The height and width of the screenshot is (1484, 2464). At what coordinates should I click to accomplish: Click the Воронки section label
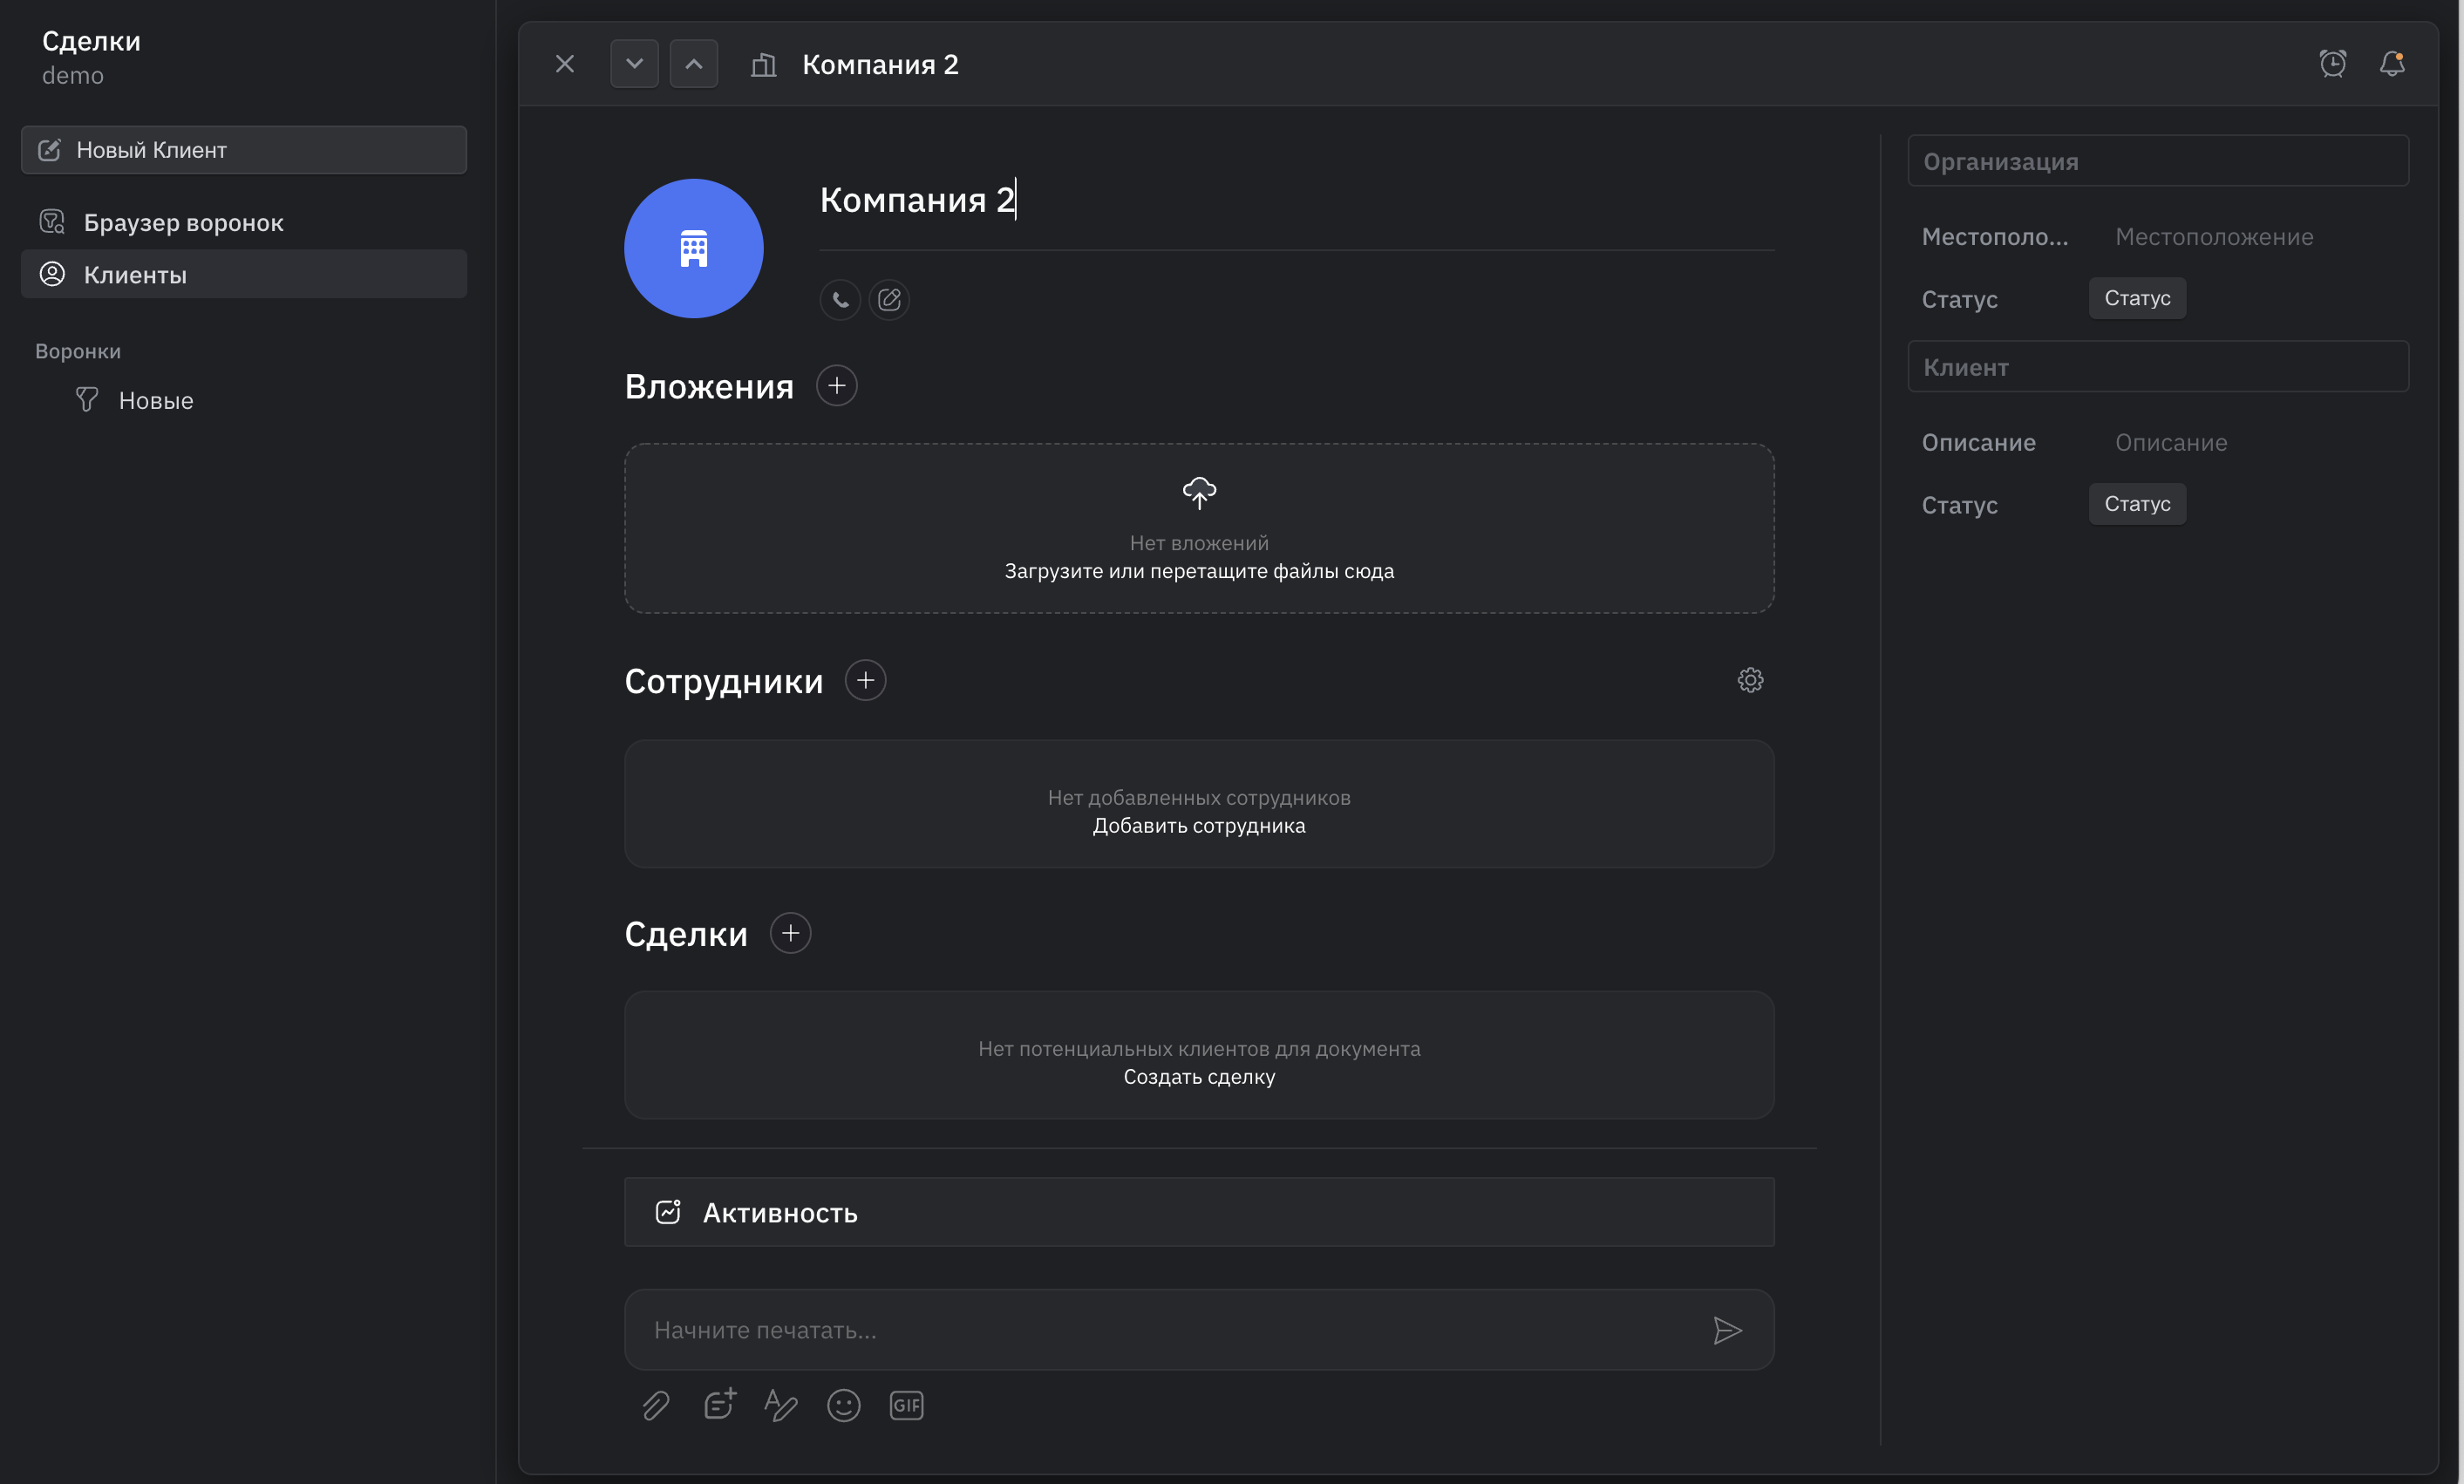[78, 351]
